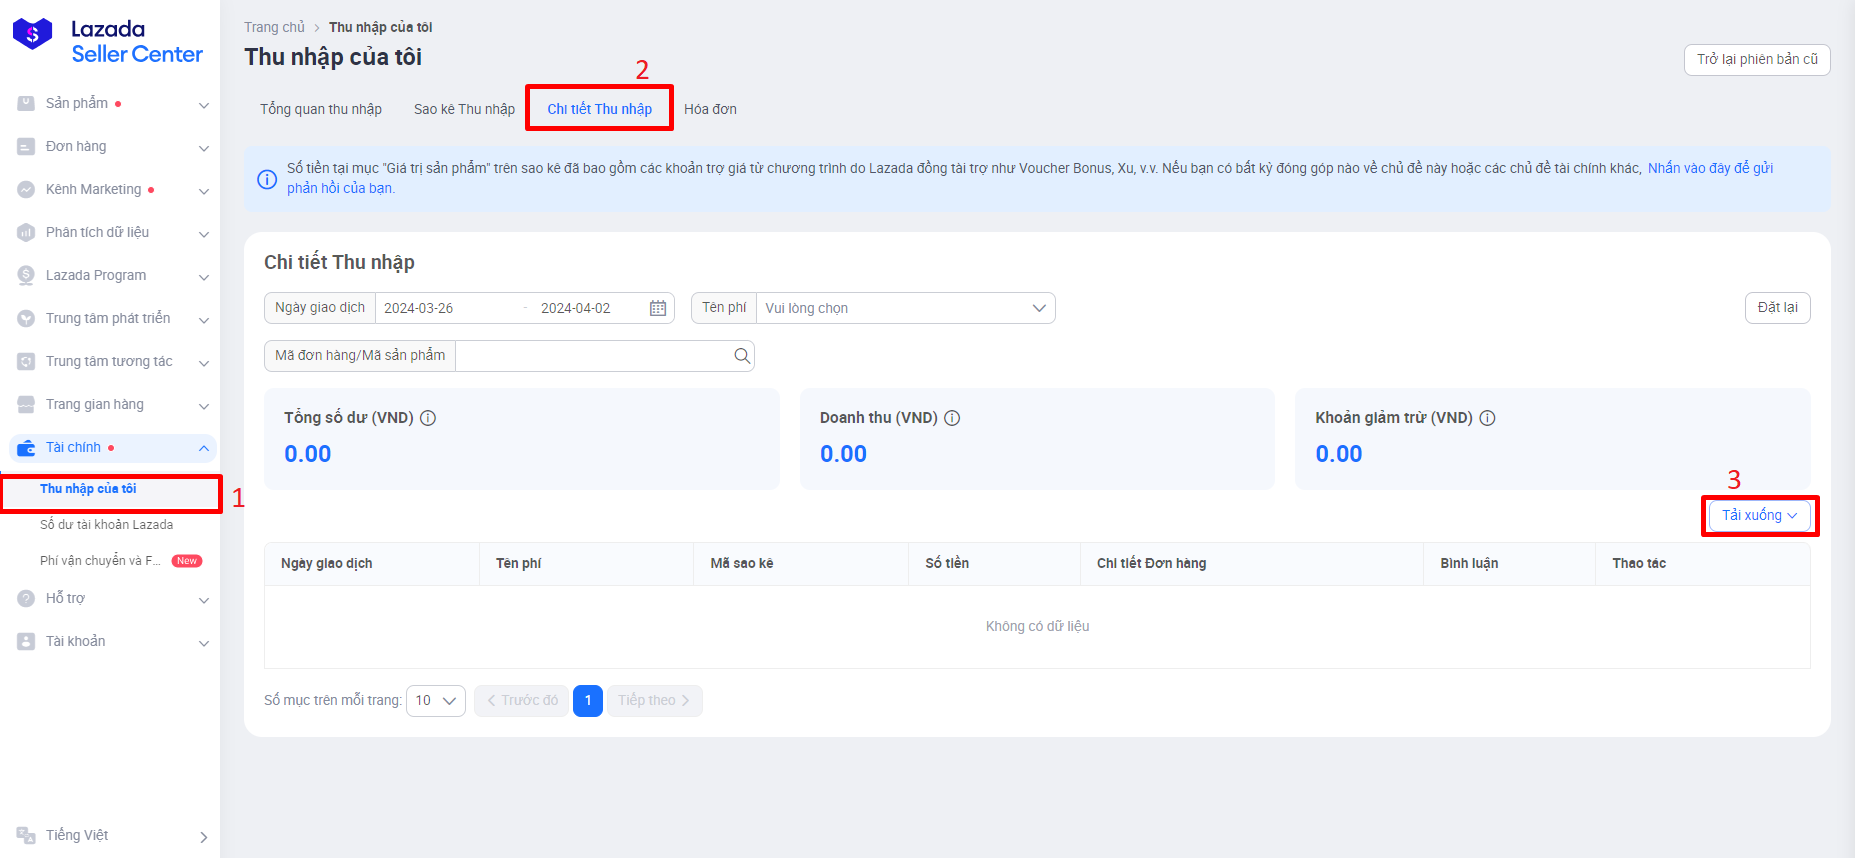Switch to Tổng quan thu nhập tab
This screenshot has width=1862, height=858.
(x=321, y=109)
